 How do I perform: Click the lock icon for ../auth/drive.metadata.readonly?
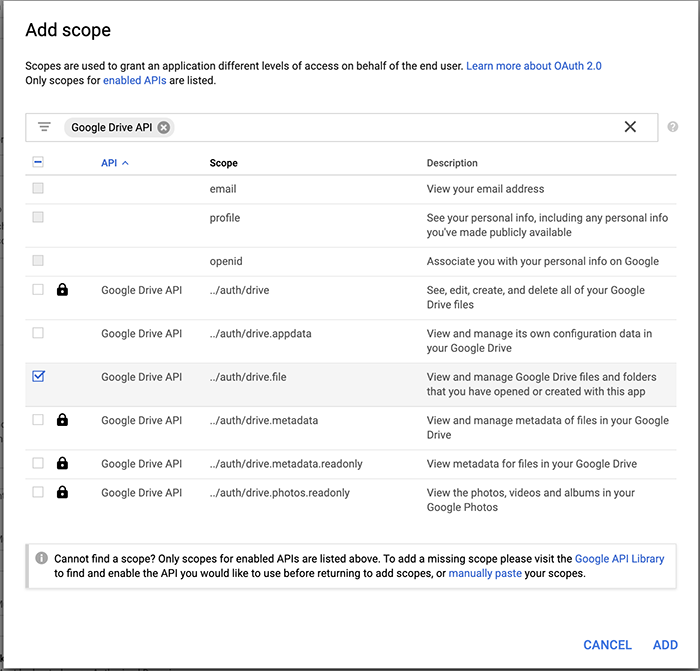(62, 463)
